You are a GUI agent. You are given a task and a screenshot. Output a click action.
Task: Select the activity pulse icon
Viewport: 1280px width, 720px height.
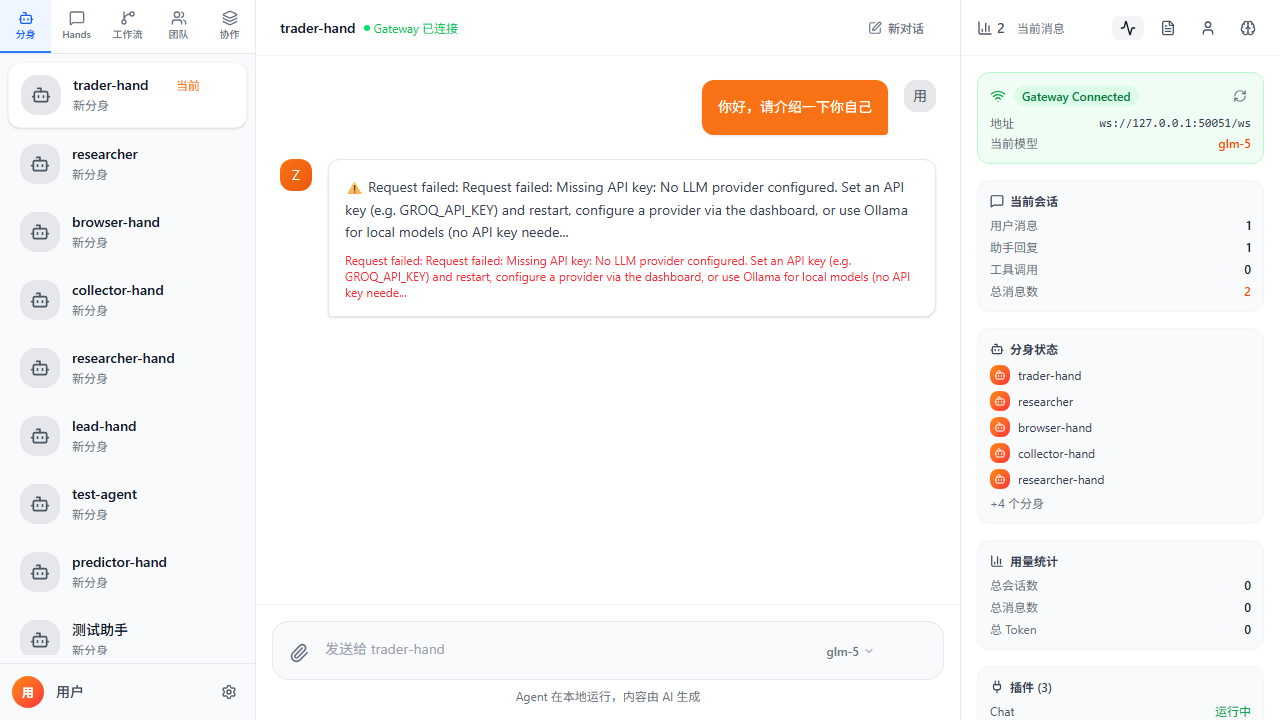tap(1128, 28)
